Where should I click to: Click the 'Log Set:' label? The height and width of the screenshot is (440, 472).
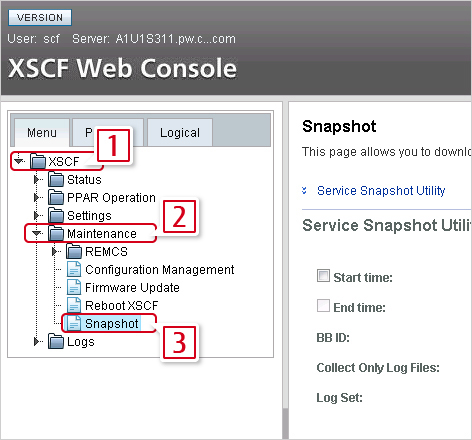(x=339, y=398)
